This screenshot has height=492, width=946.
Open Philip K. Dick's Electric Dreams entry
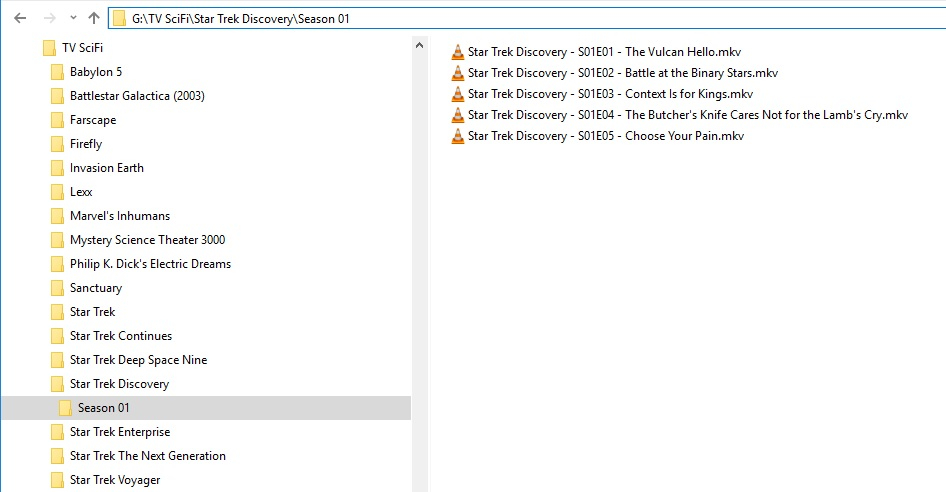tap(150, 264)
